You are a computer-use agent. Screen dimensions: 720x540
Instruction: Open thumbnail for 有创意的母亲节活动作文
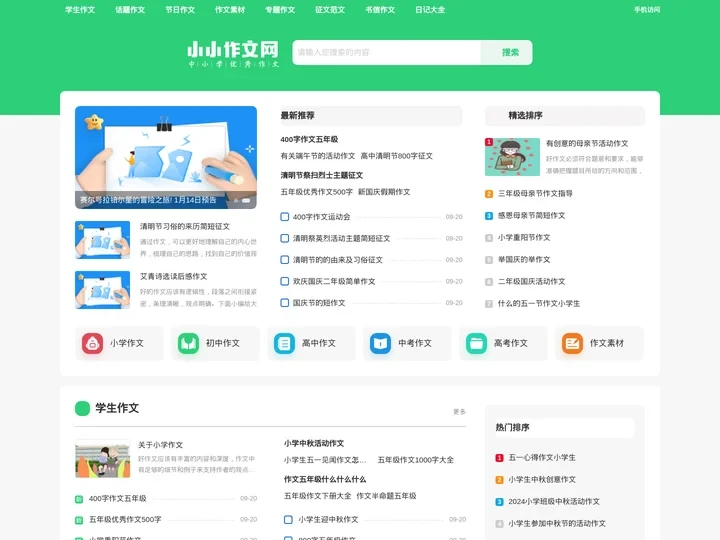pos(512,157)
